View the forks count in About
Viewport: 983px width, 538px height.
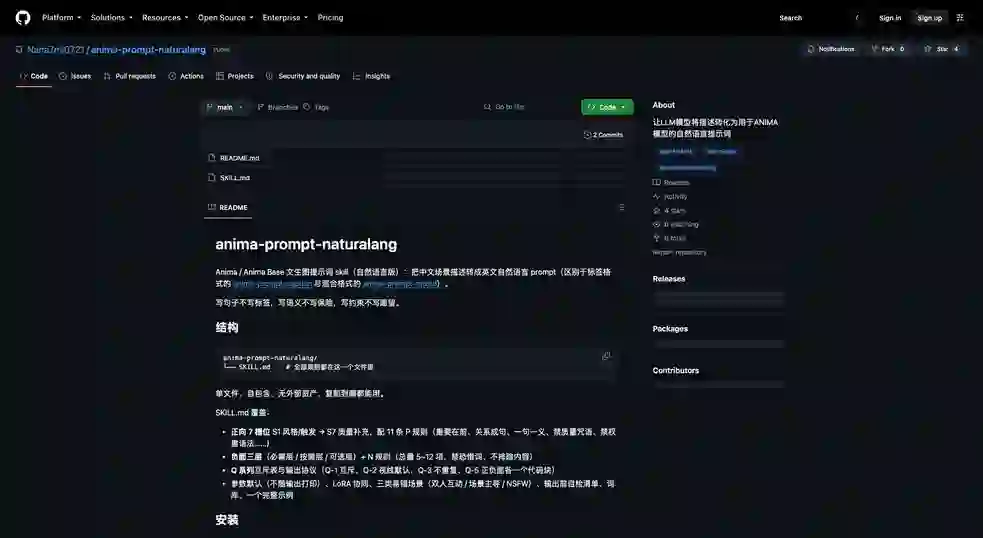[669, 238]
